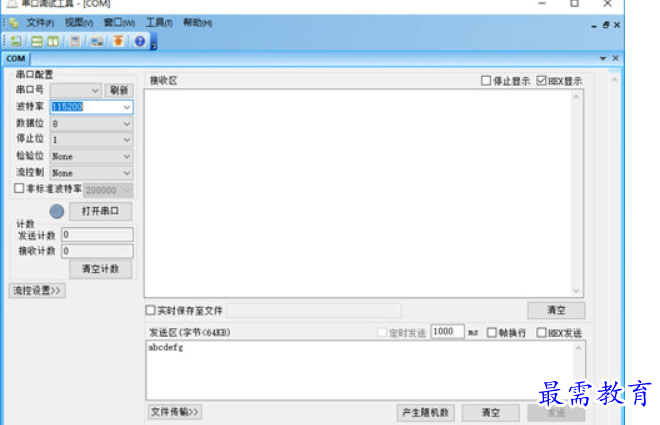Uncheck HEX显示 checkbox
This screenshot has height=425, width=660.
[x=541, y=80]
